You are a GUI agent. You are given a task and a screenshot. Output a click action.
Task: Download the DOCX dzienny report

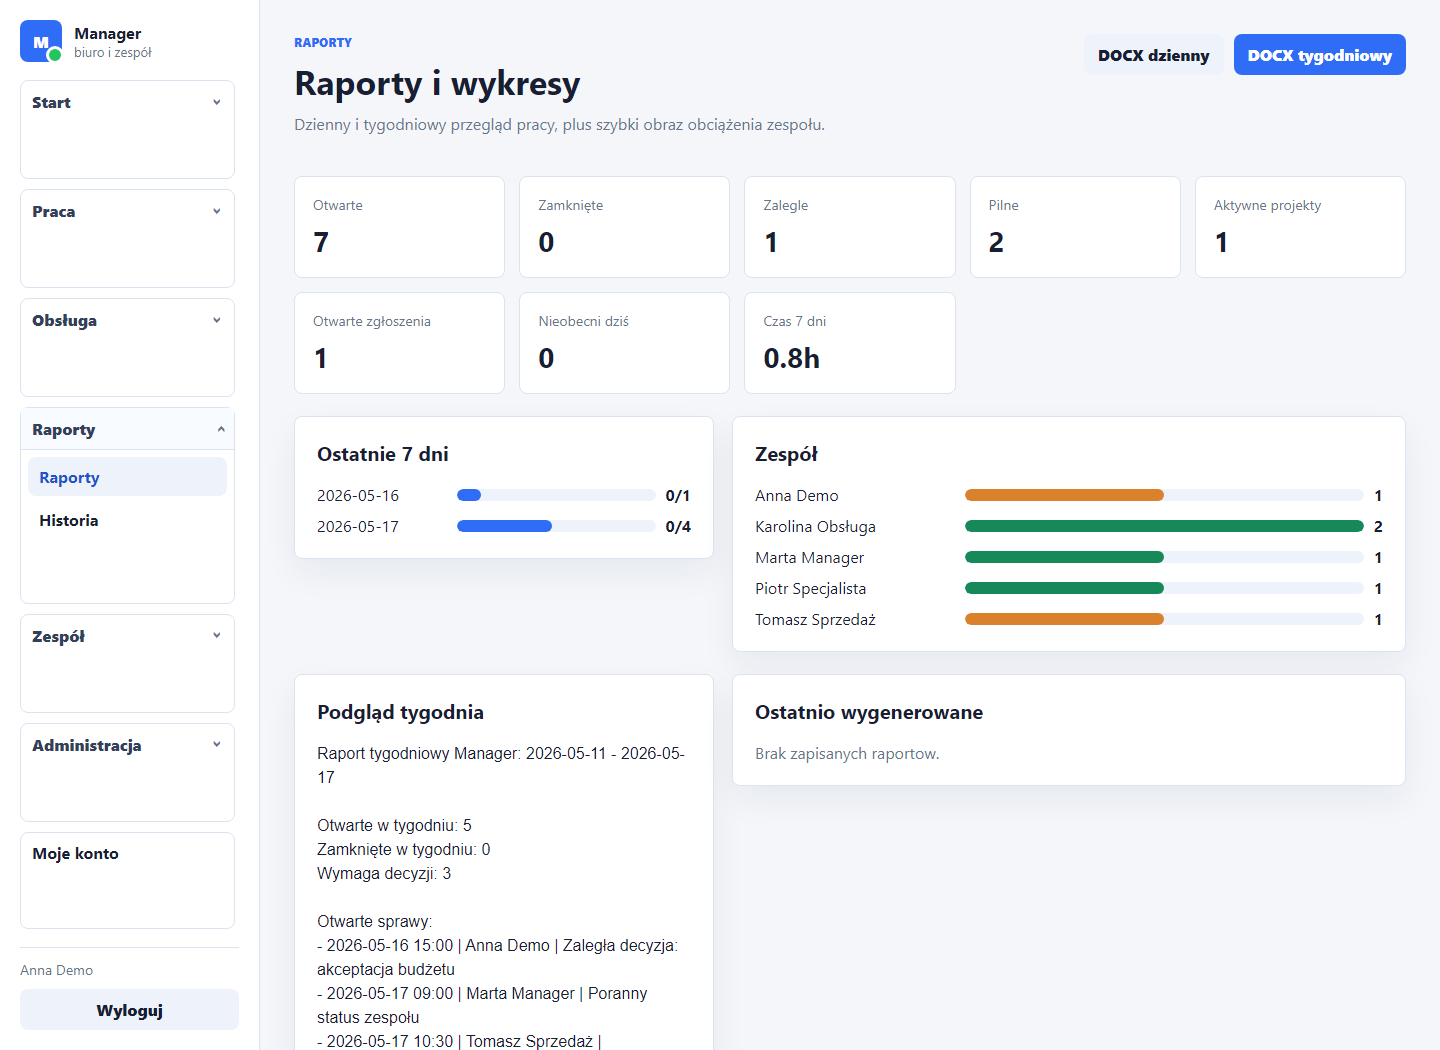pyautogui.click(x=1153, y=55)
